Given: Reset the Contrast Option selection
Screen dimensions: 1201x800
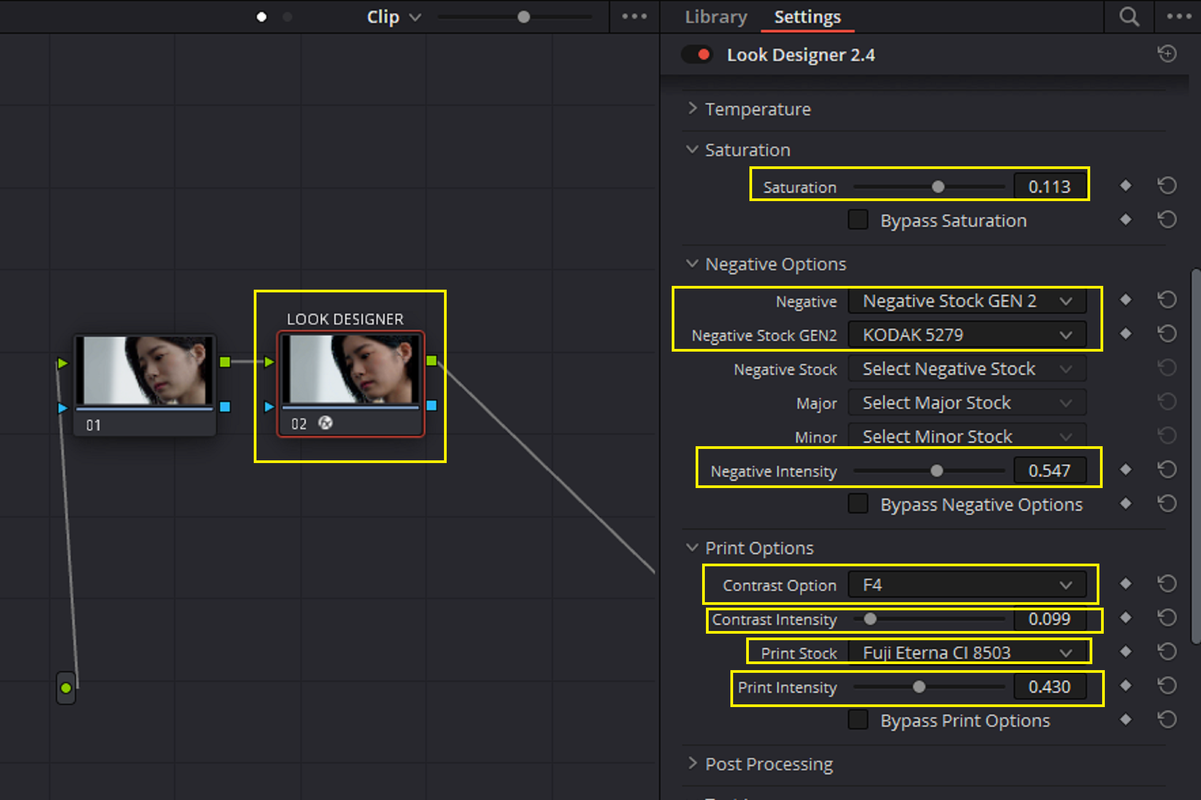Looking at the screenshot, I should [x=1166, y=584].
